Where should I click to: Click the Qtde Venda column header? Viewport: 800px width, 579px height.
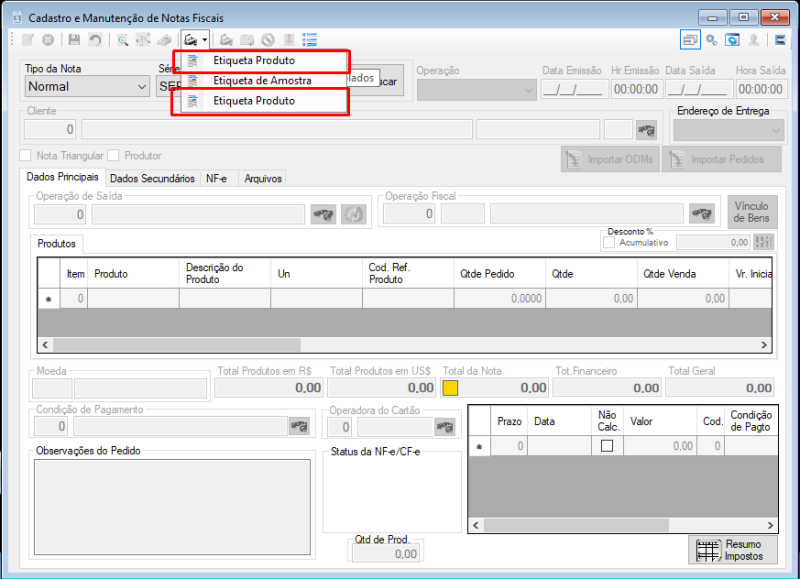click(x=683, y=274)
